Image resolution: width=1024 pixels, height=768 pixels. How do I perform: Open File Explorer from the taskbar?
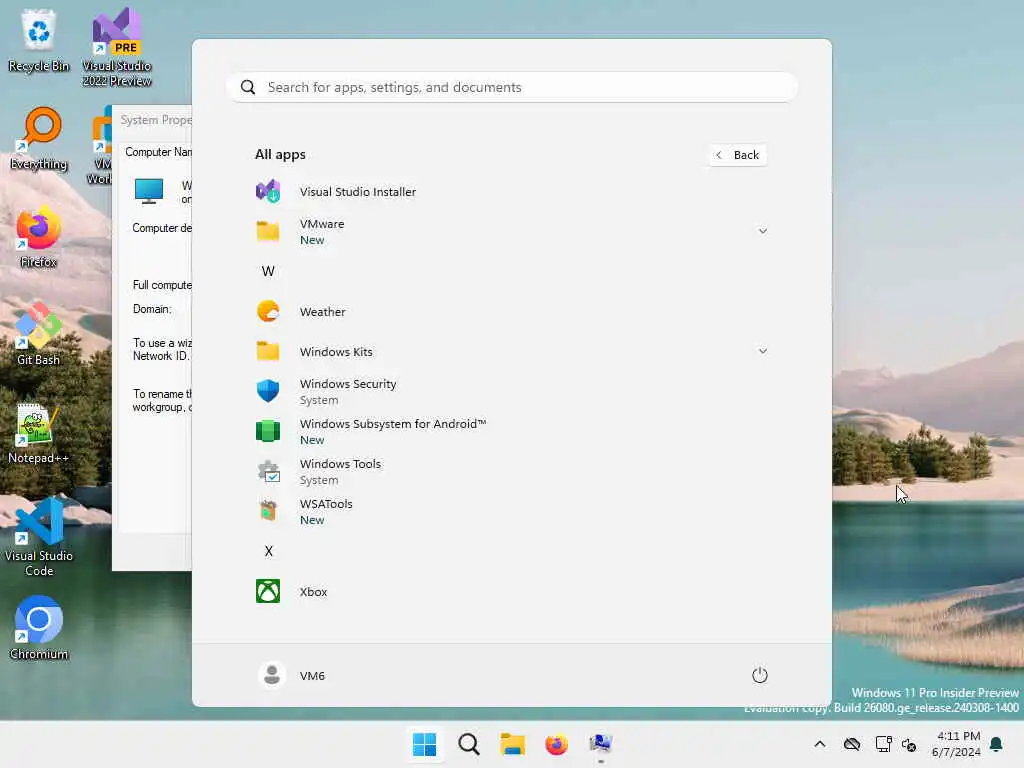pos(513,744)
